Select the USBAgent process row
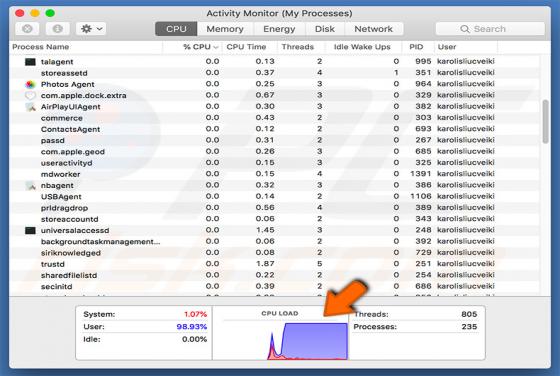560x376 pixels. (274, 196)
